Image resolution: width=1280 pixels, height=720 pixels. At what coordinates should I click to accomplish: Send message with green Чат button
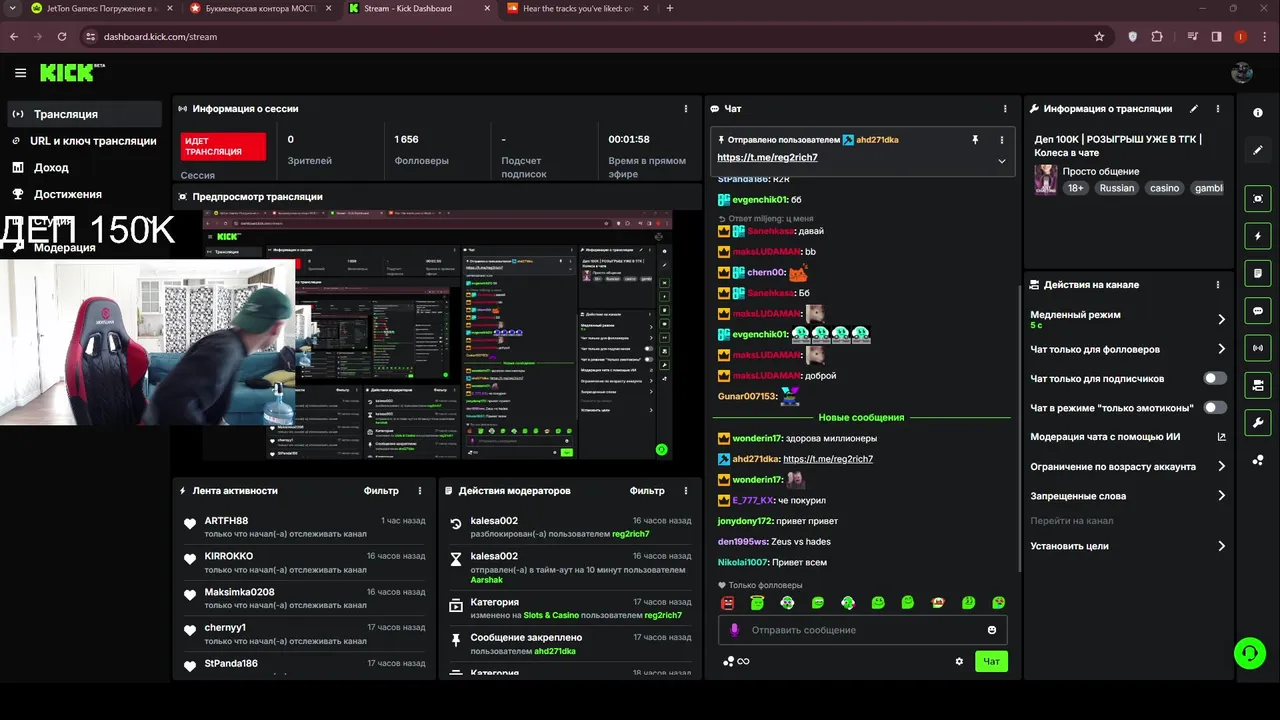(991, 661)
